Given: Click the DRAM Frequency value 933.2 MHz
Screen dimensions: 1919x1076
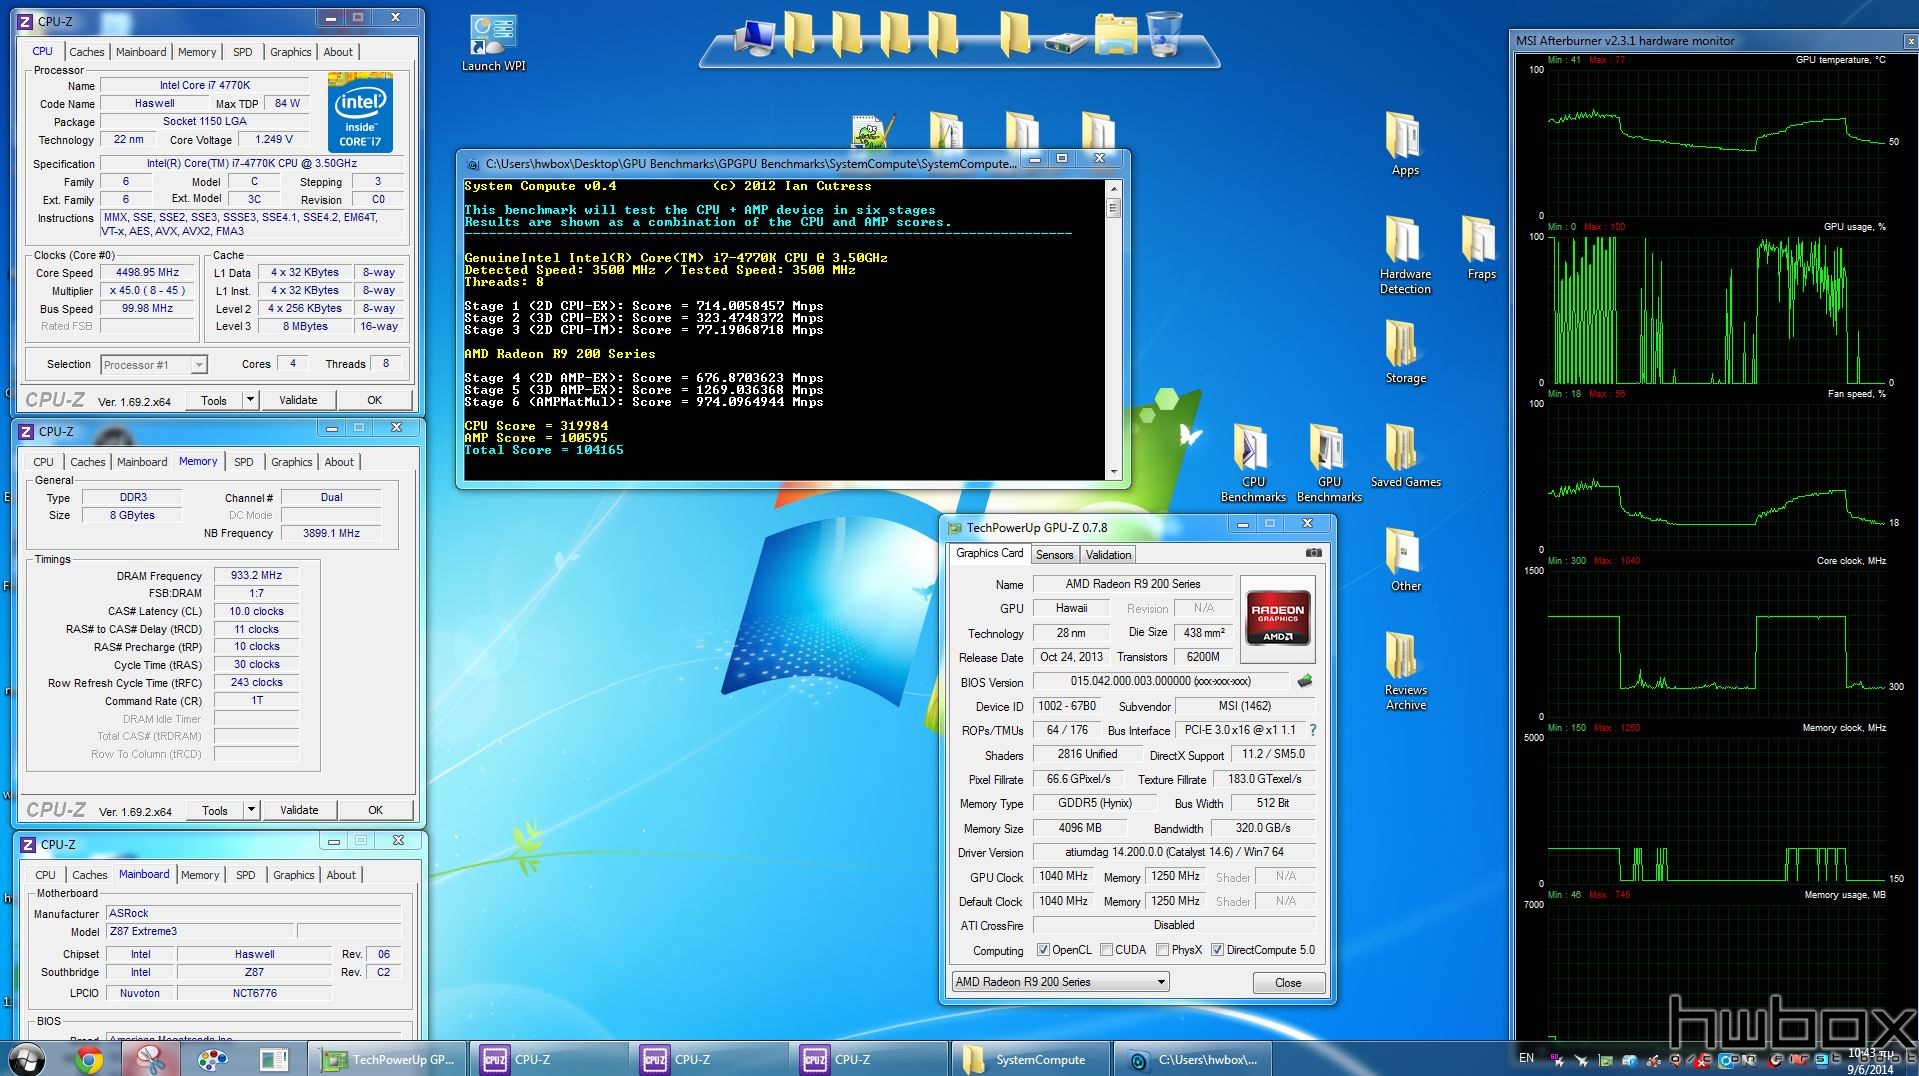Looking at the screenshot, I should [256, 575].
